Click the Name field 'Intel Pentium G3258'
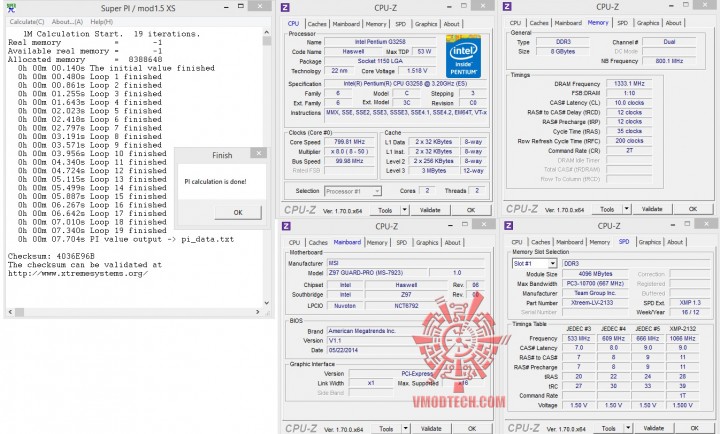Viewport: 720px width, 434px height. coord(380,42)
